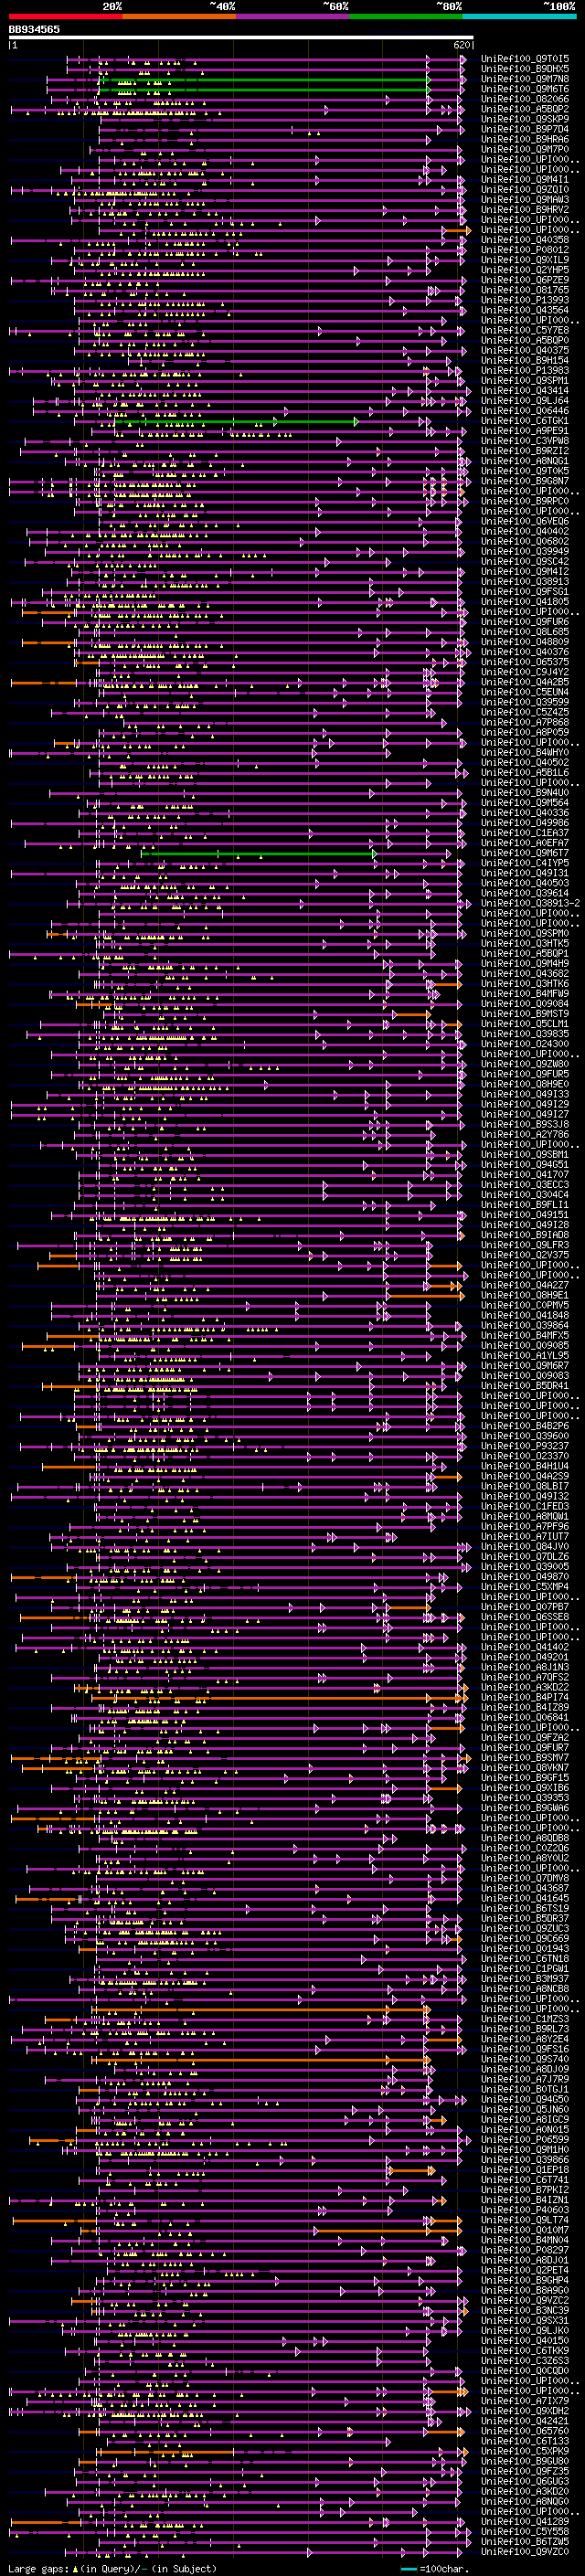Screen dimensions: 585x2576
Task: Select hit UniRef100_Q1EP18
Action: coord(525,2169)
